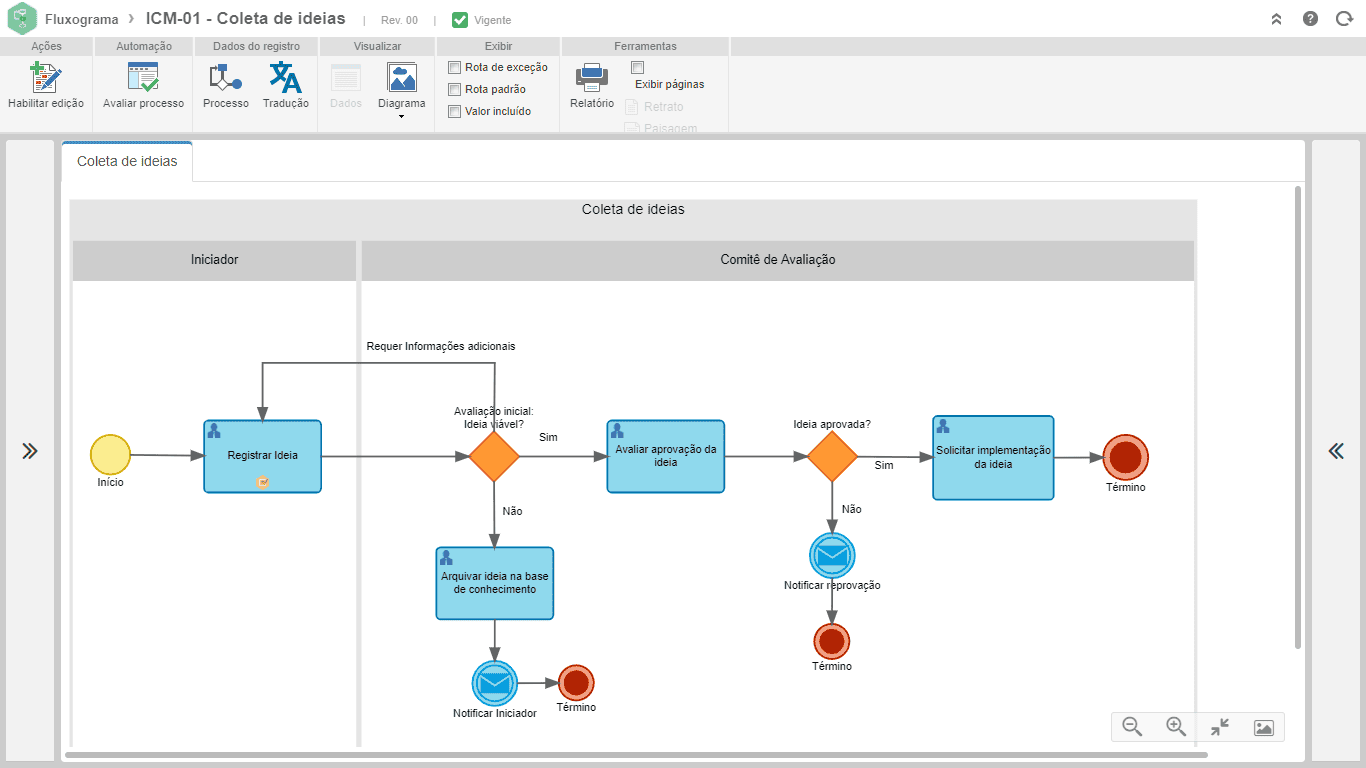Select the Ideia aprovada gateway diamond
Image resolution: width=1366 pixels, height=768 pixels.
click(x=832, y=456)
